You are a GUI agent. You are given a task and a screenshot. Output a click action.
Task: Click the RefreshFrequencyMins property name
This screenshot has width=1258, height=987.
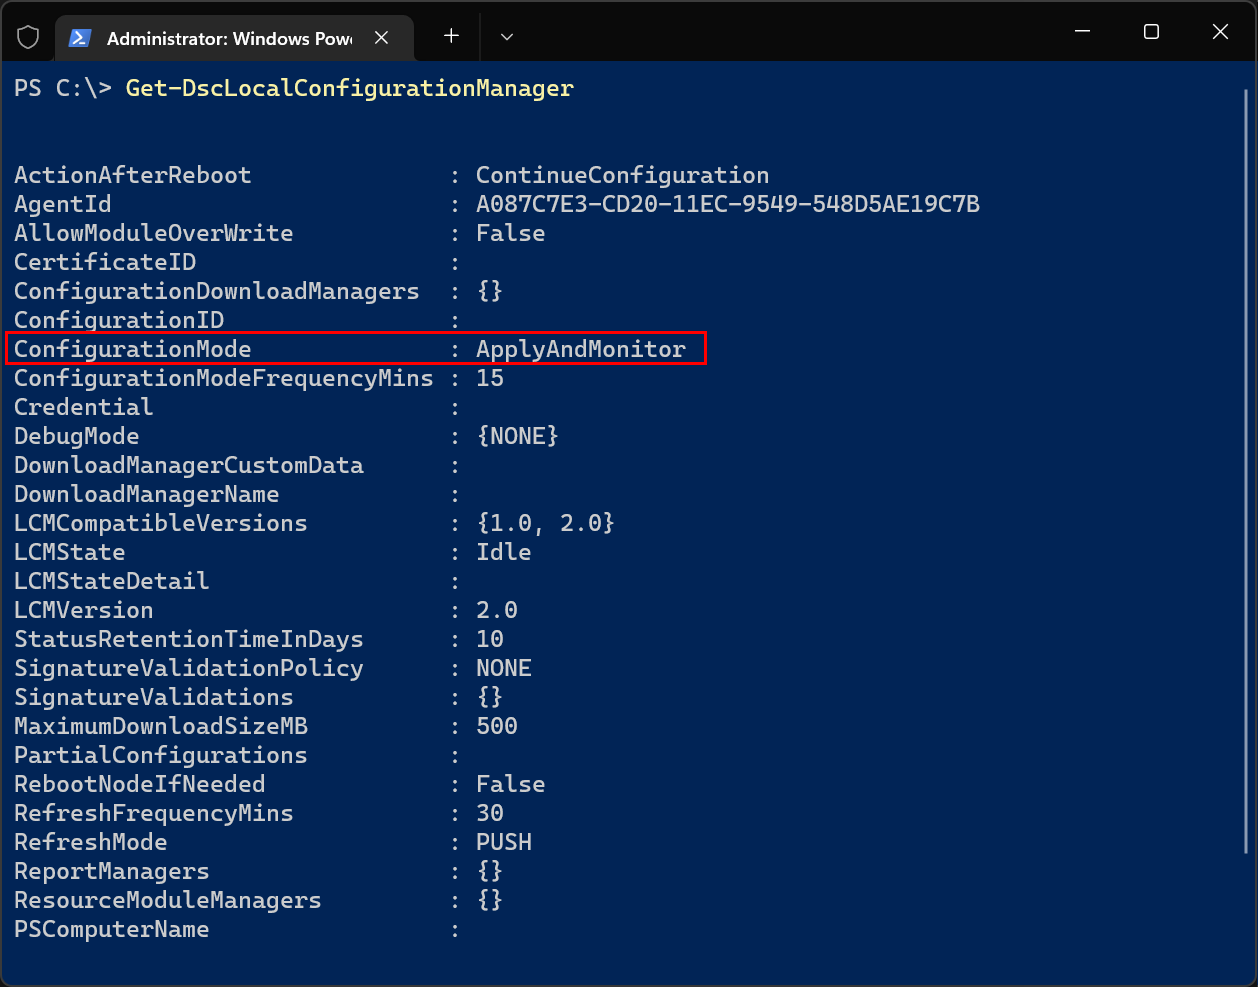(154, 814)
